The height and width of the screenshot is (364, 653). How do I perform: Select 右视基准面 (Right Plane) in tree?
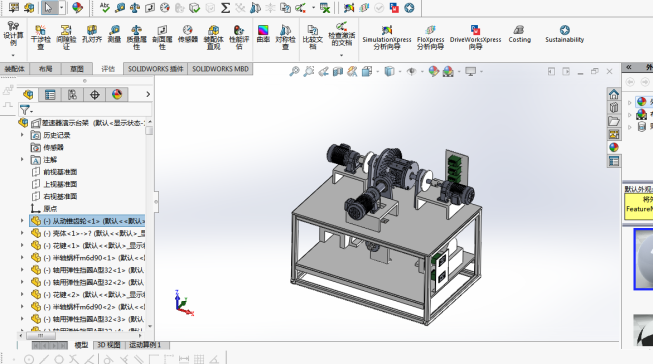click(55, 197)
